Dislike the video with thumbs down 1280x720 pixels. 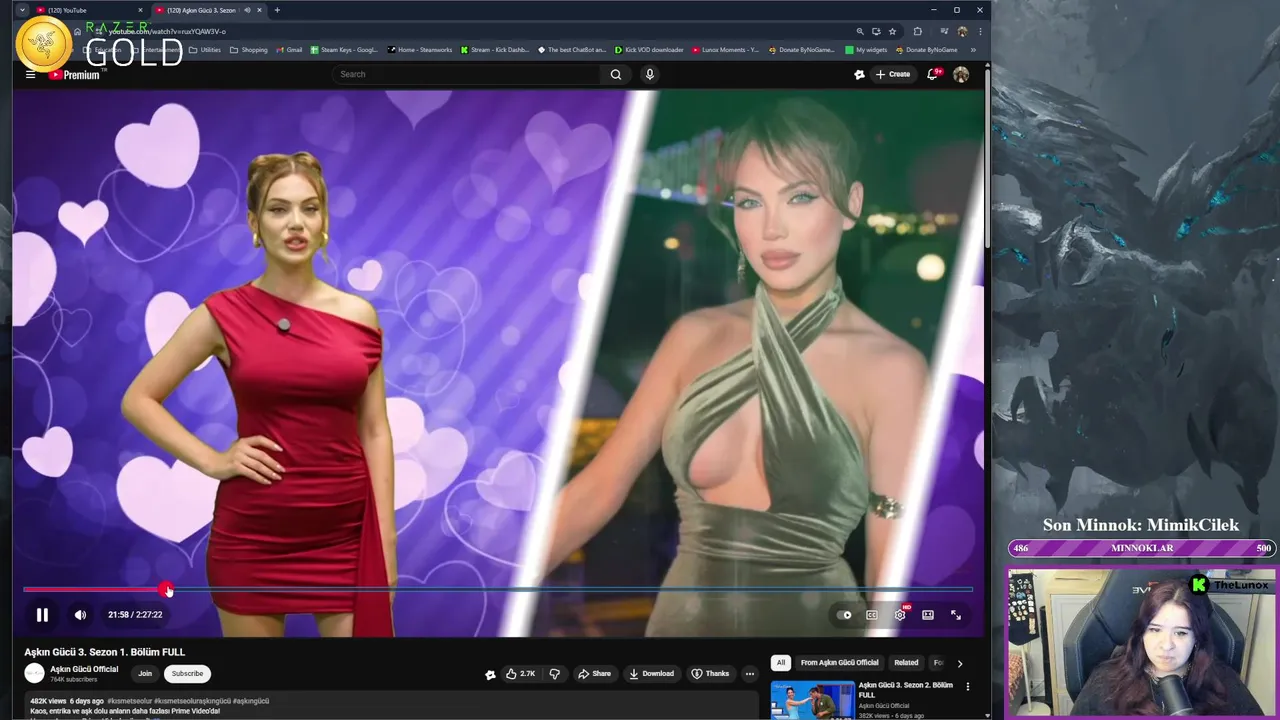click(x=555, y=674)
